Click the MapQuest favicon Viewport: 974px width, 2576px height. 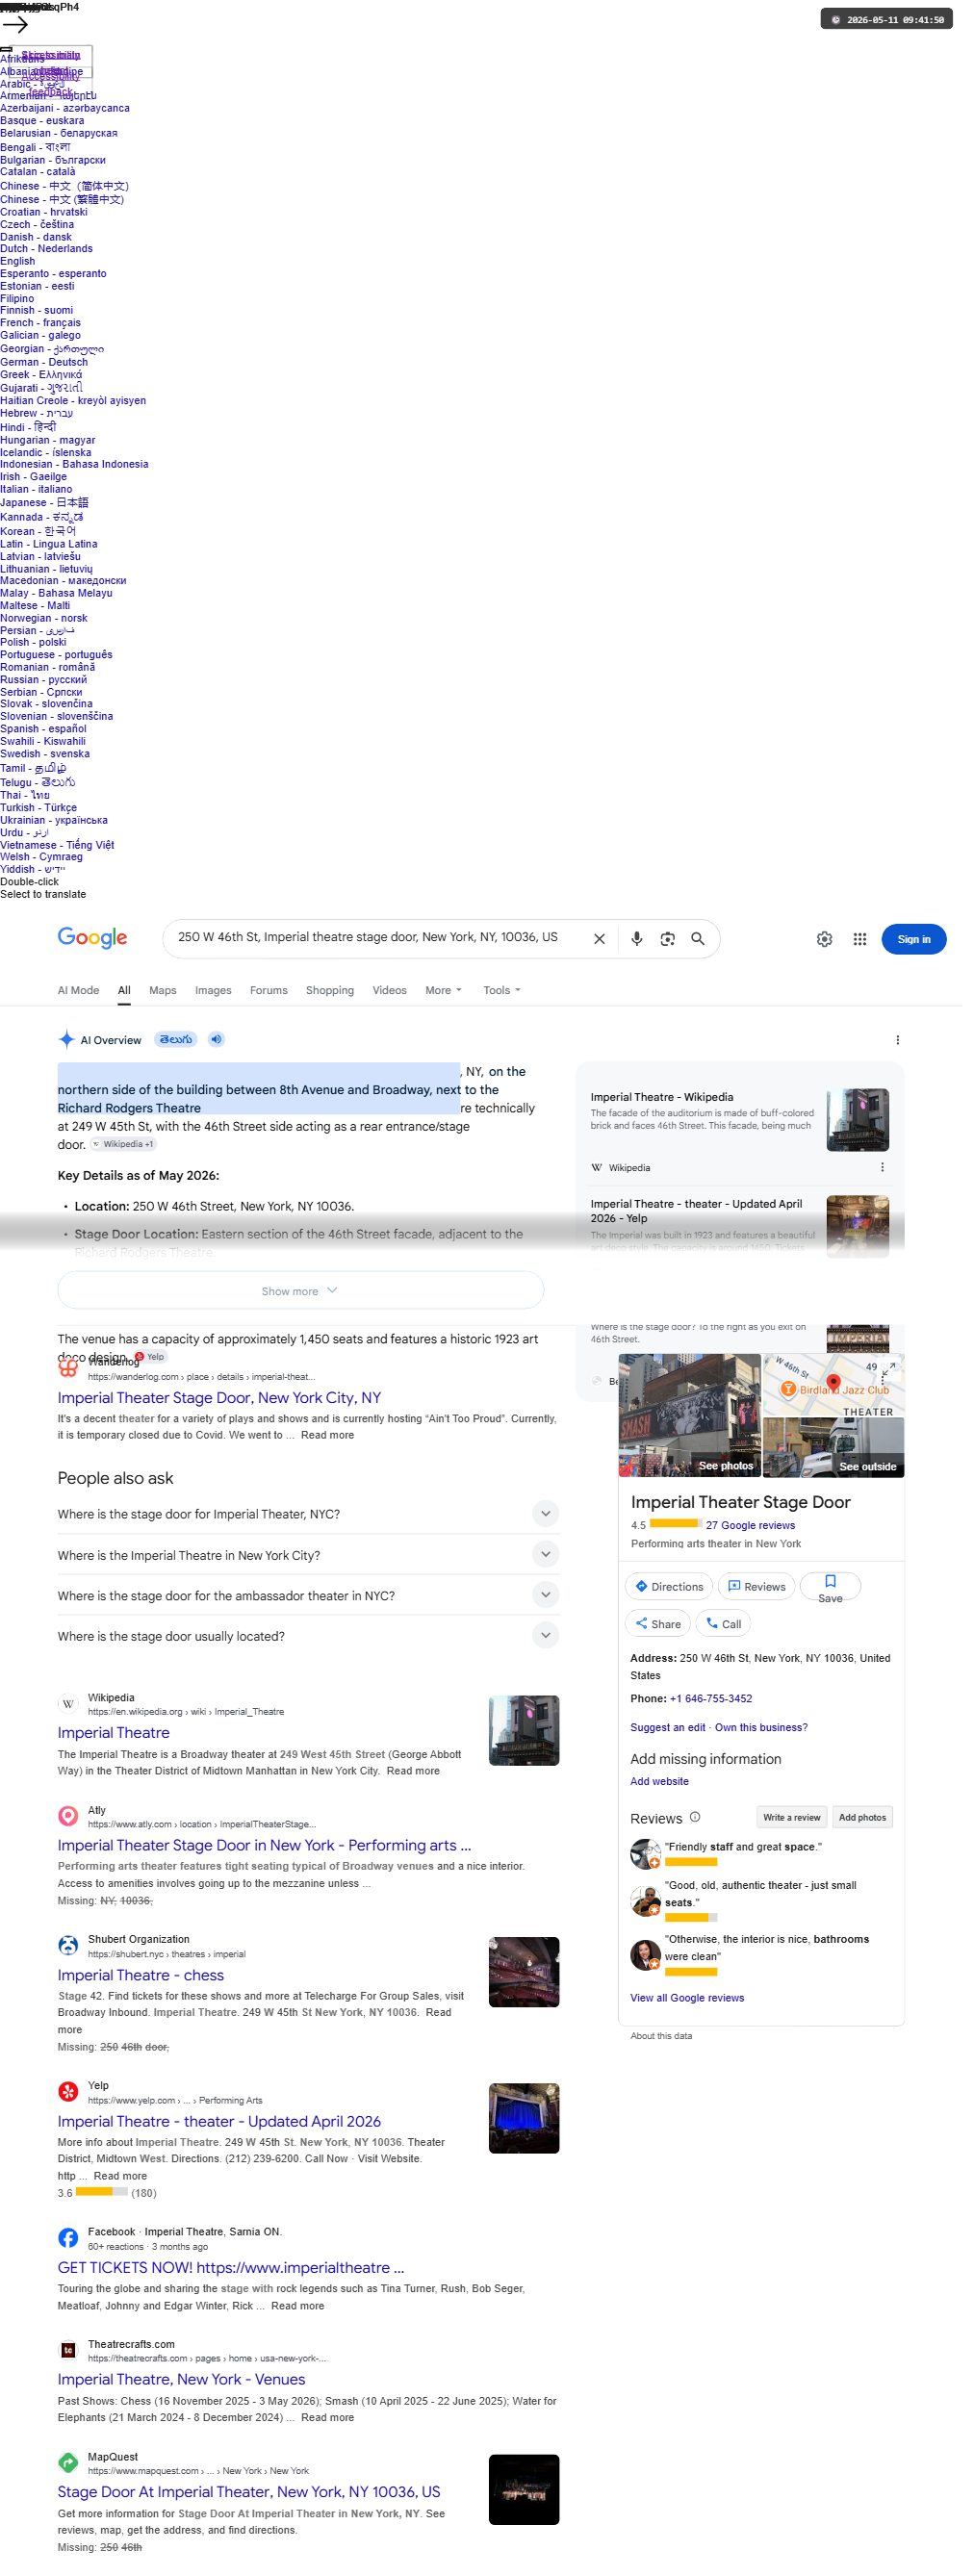(68, 2491)
